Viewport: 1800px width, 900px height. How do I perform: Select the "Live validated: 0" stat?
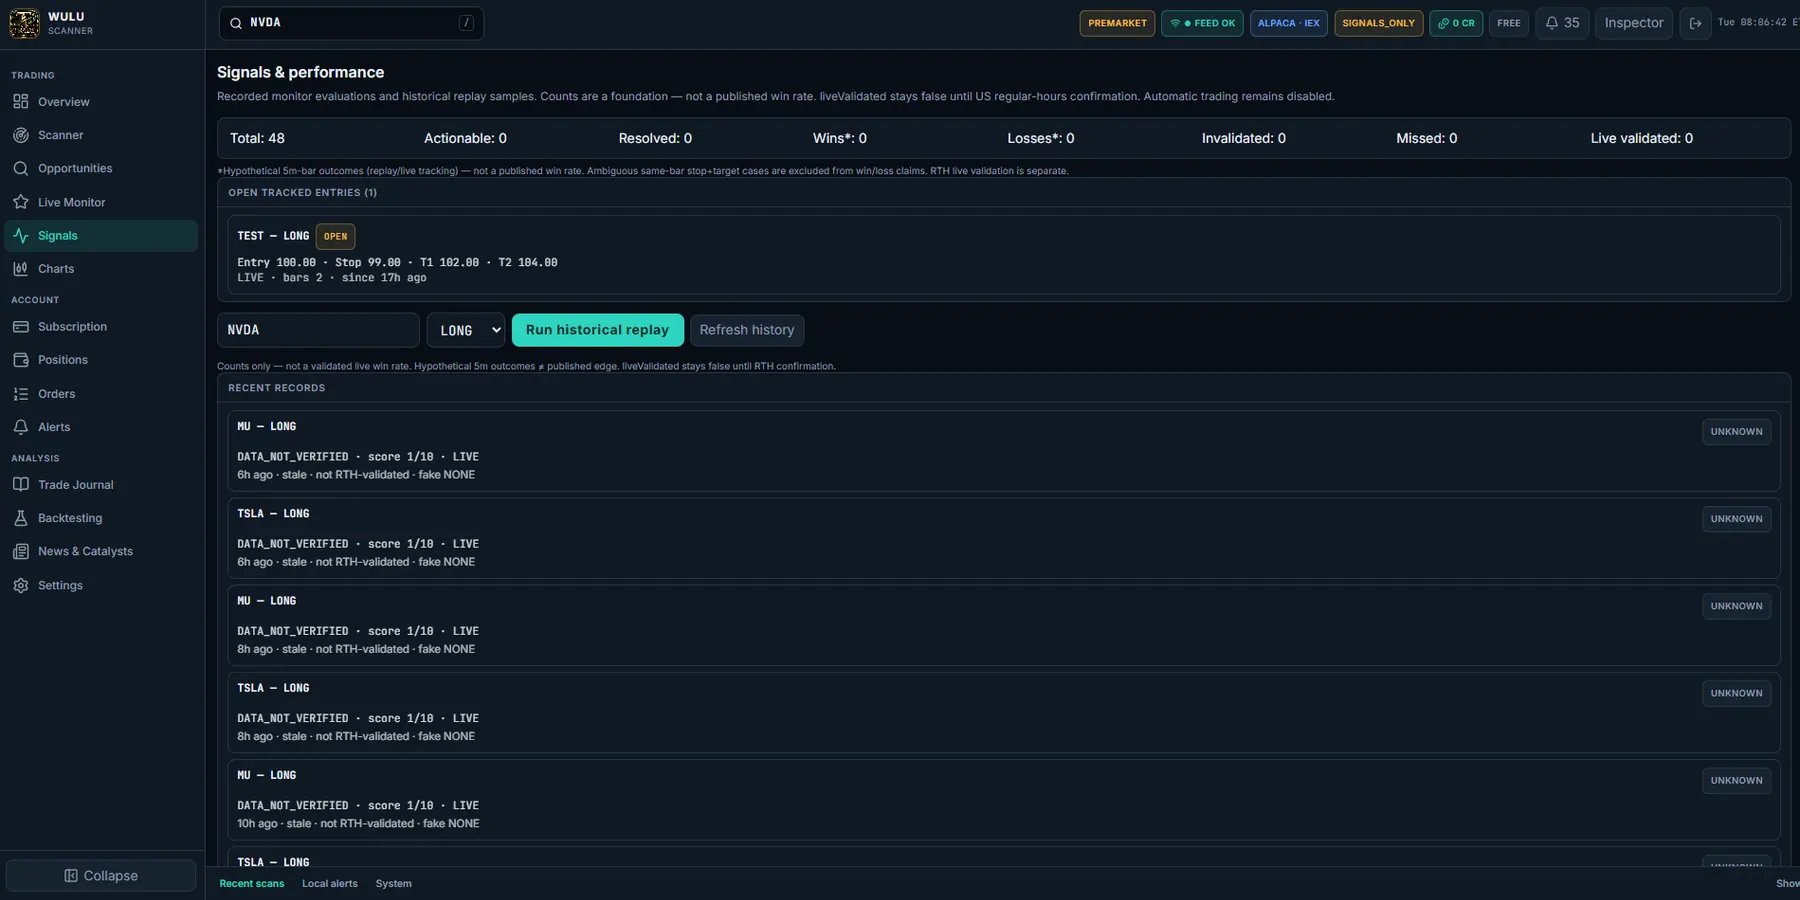[1641, 139]
